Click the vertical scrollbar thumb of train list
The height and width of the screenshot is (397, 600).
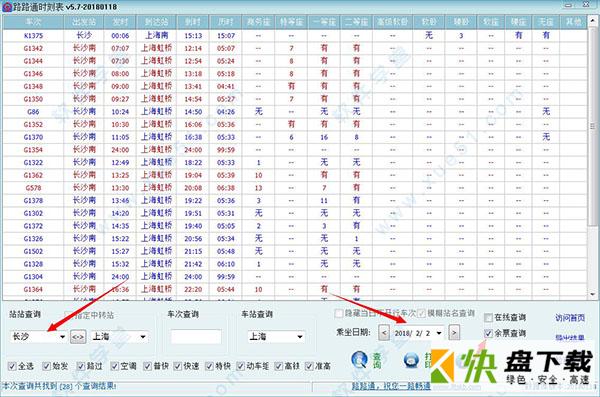[x=593, y=126]
